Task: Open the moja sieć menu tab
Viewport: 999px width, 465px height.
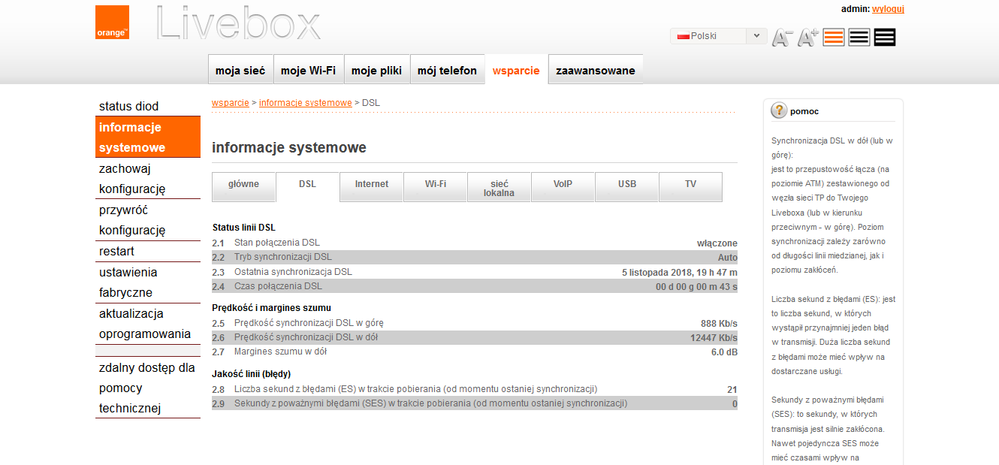Action: (240, 70)
